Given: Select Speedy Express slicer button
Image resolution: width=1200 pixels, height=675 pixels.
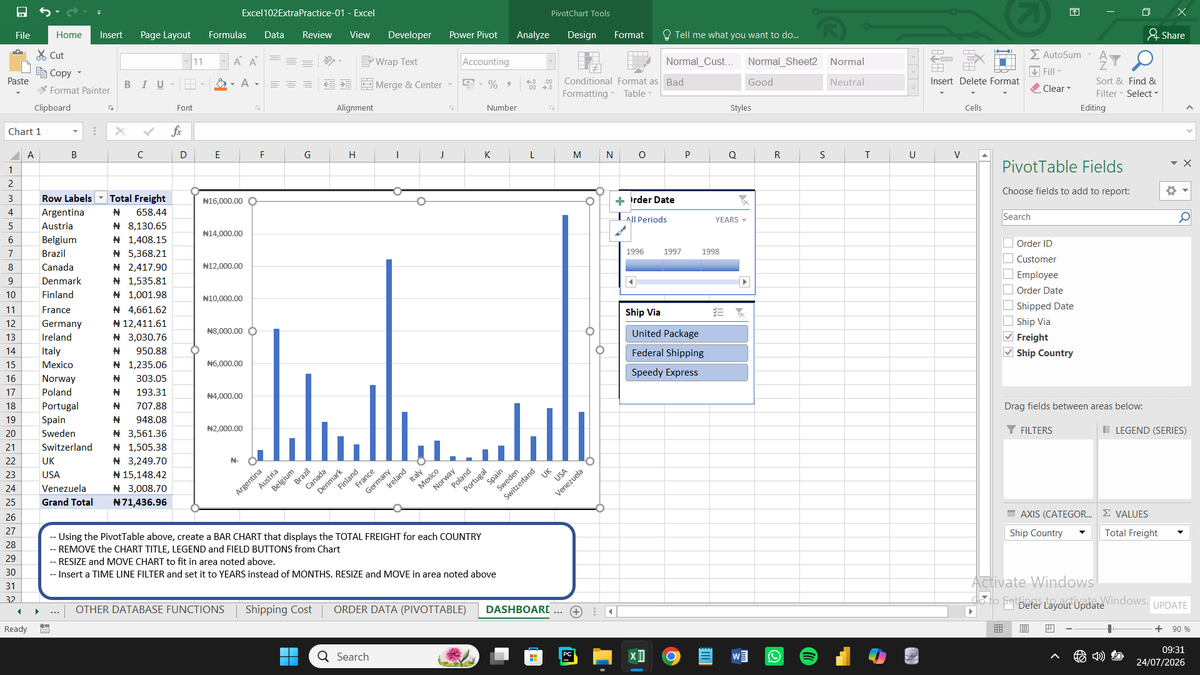Looking at the screenshot, I should pos(687,372).
